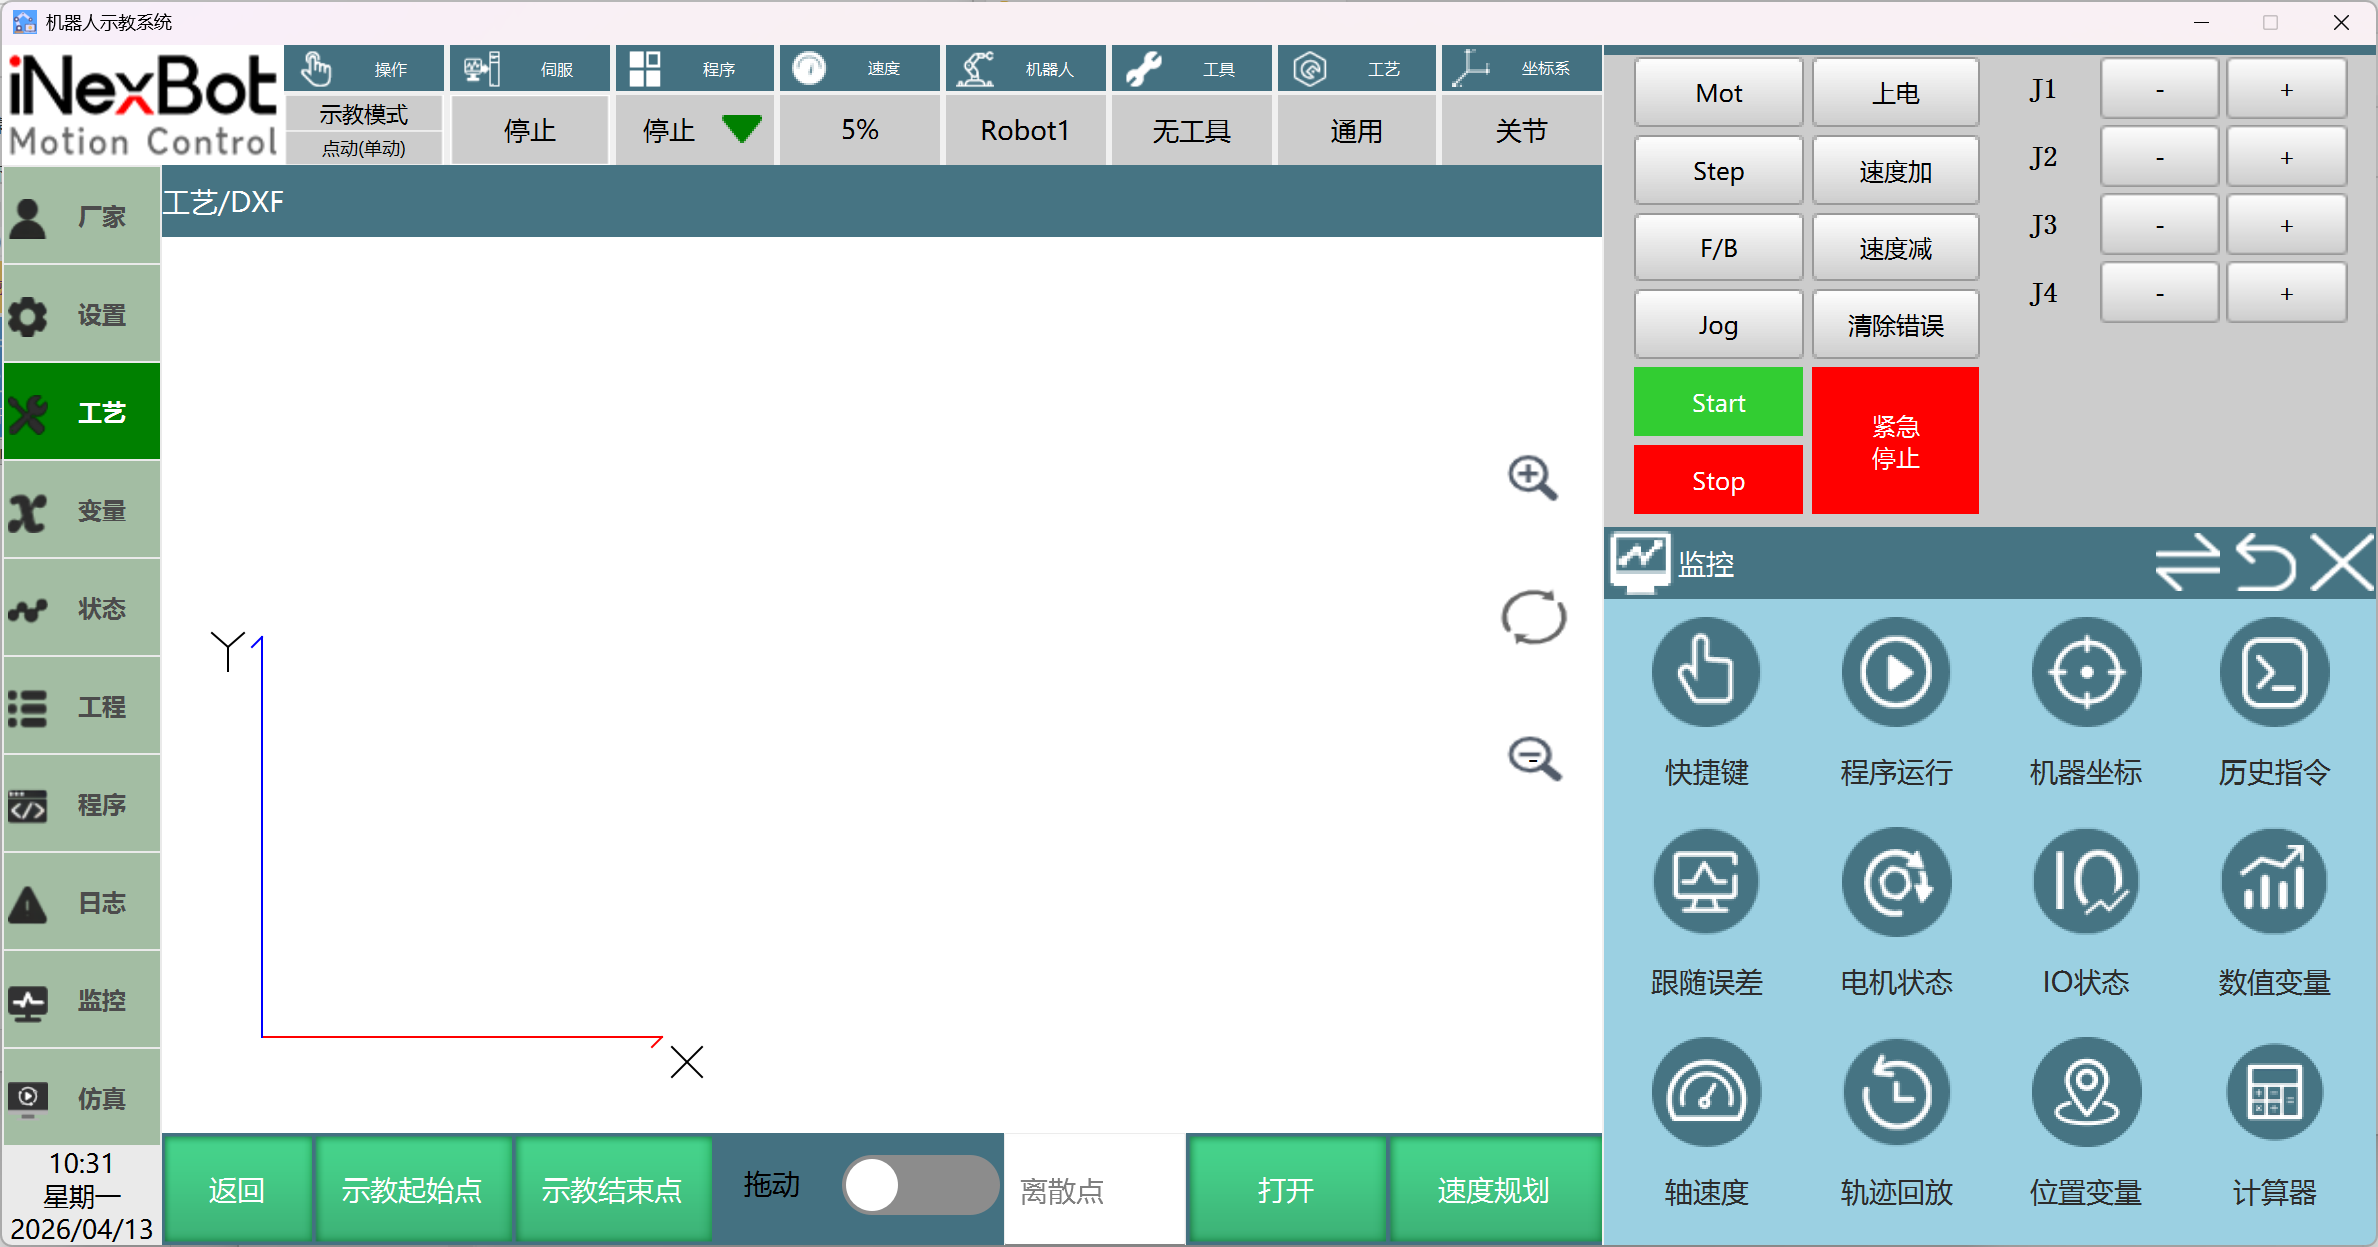Screen dimensions: 2378x1247
Task: Toggle the 示教模式 teach mode selector
Action: pos(363,115)
